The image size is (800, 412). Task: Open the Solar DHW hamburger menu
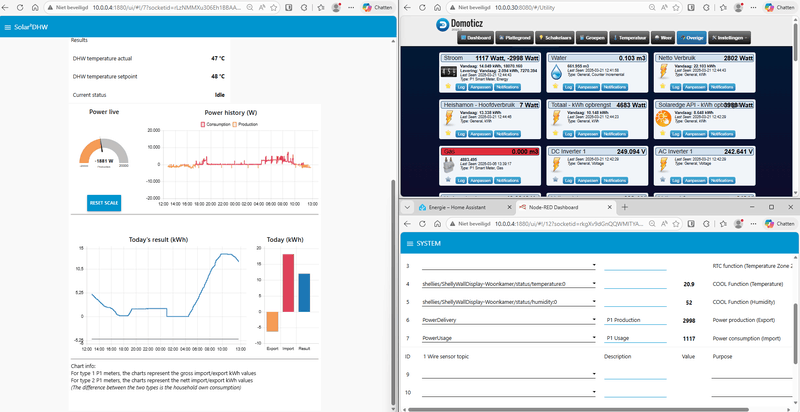[7, 27]
